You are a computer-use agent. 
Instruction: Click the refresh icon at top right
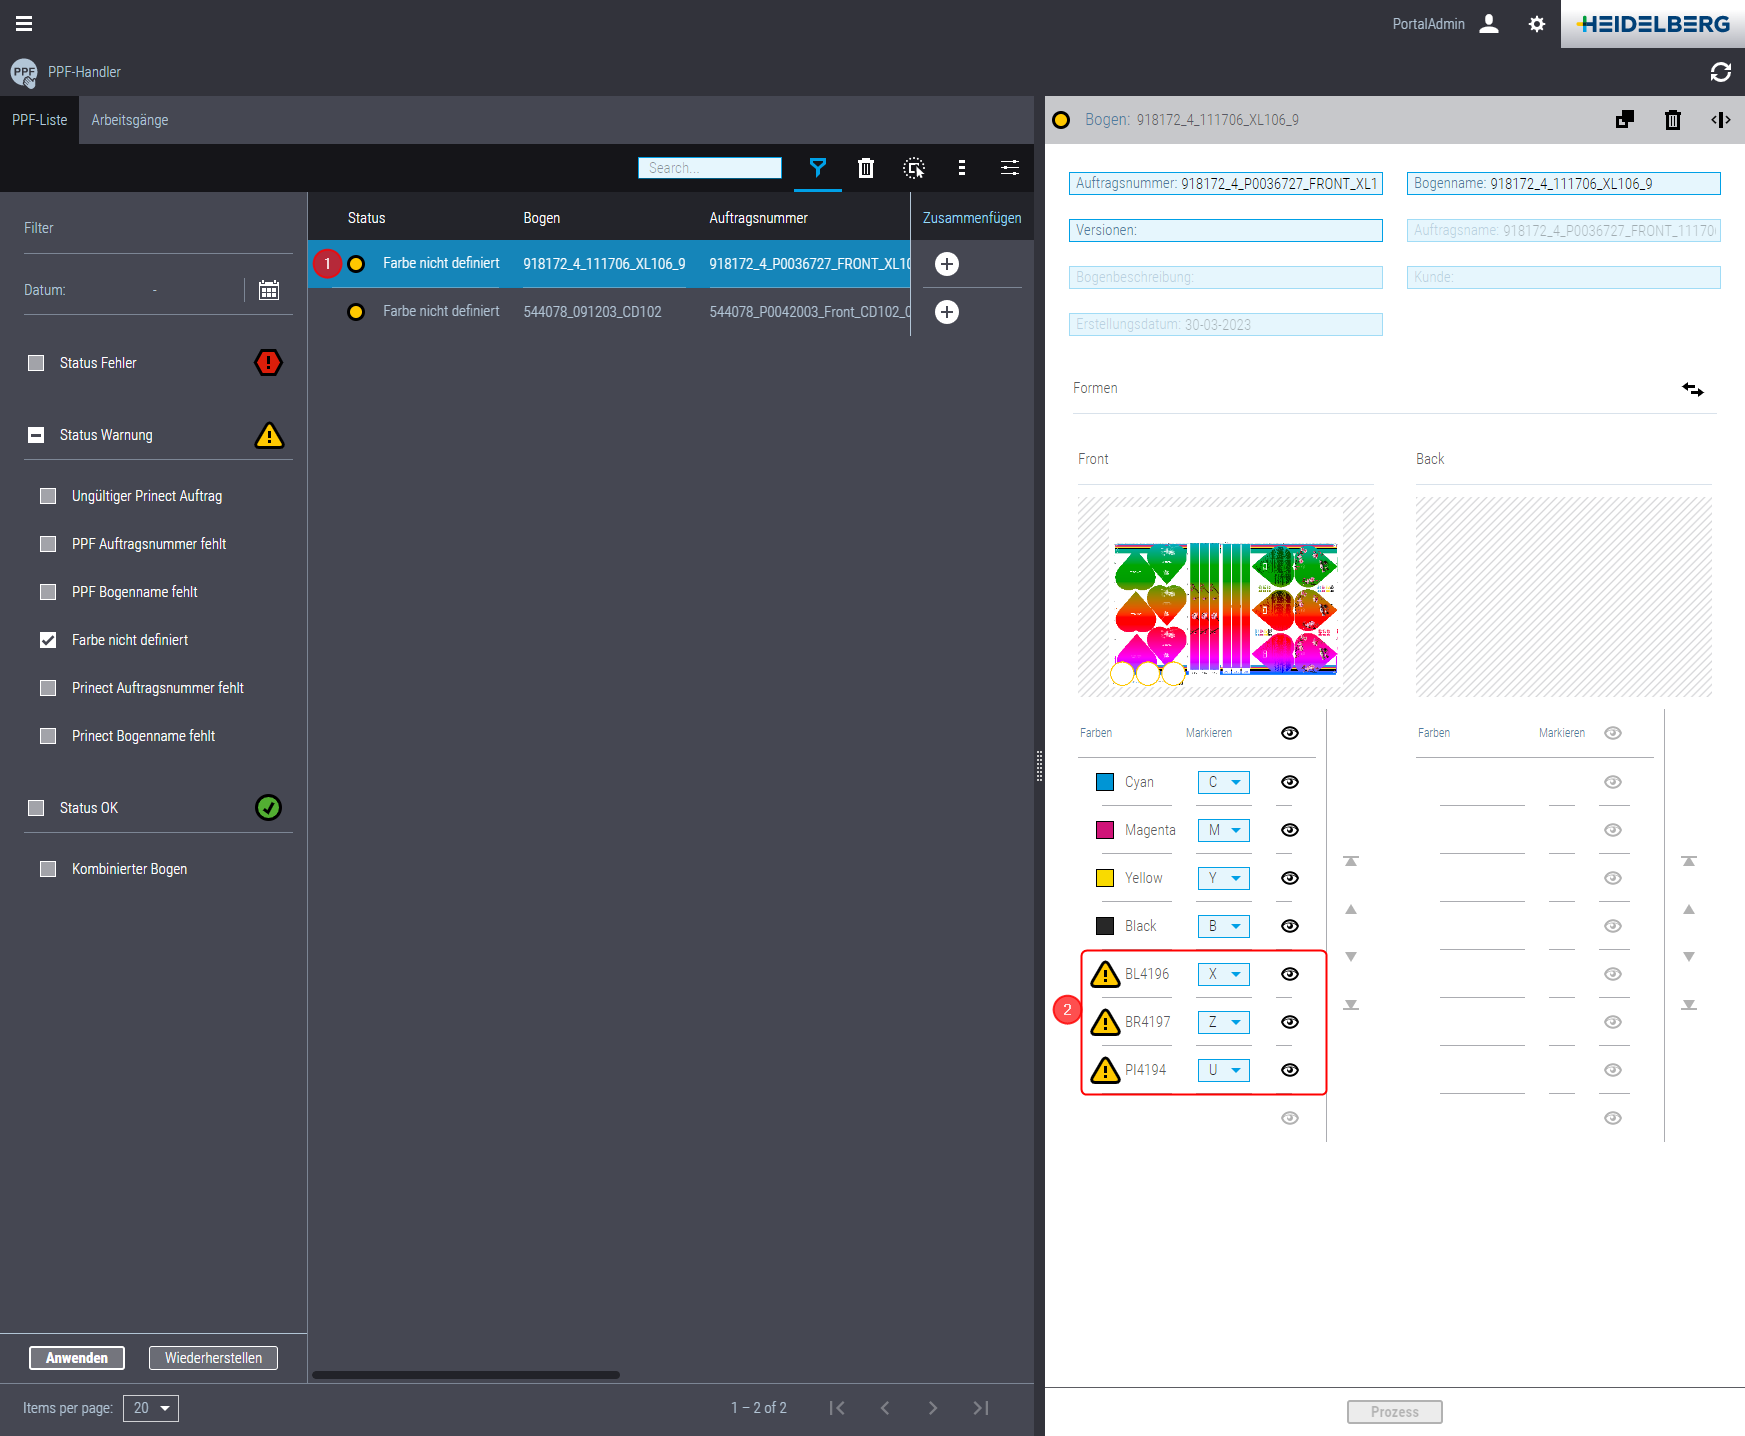coord(1720,72)
